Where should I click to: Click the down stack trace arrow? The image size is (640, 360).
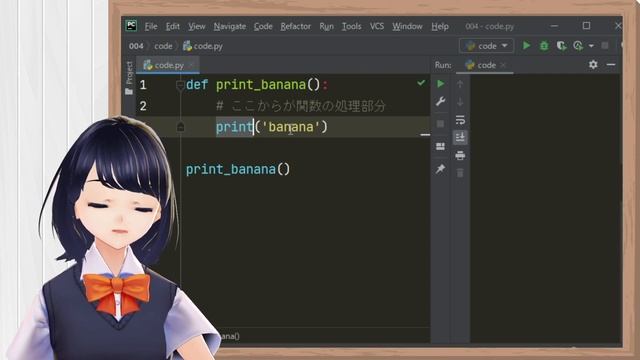tap(460, 102)
